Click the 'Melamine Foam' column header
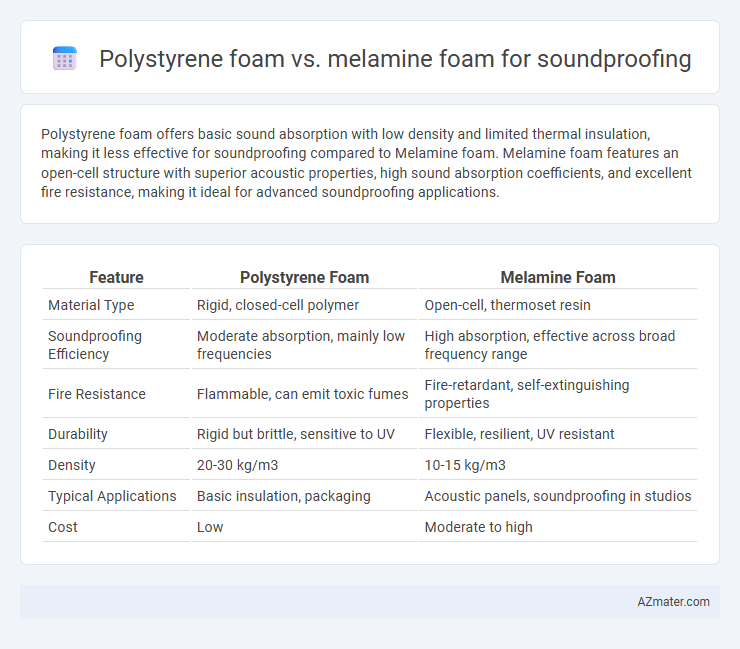The width and height of the screenshot is (740, 649). 558,278
